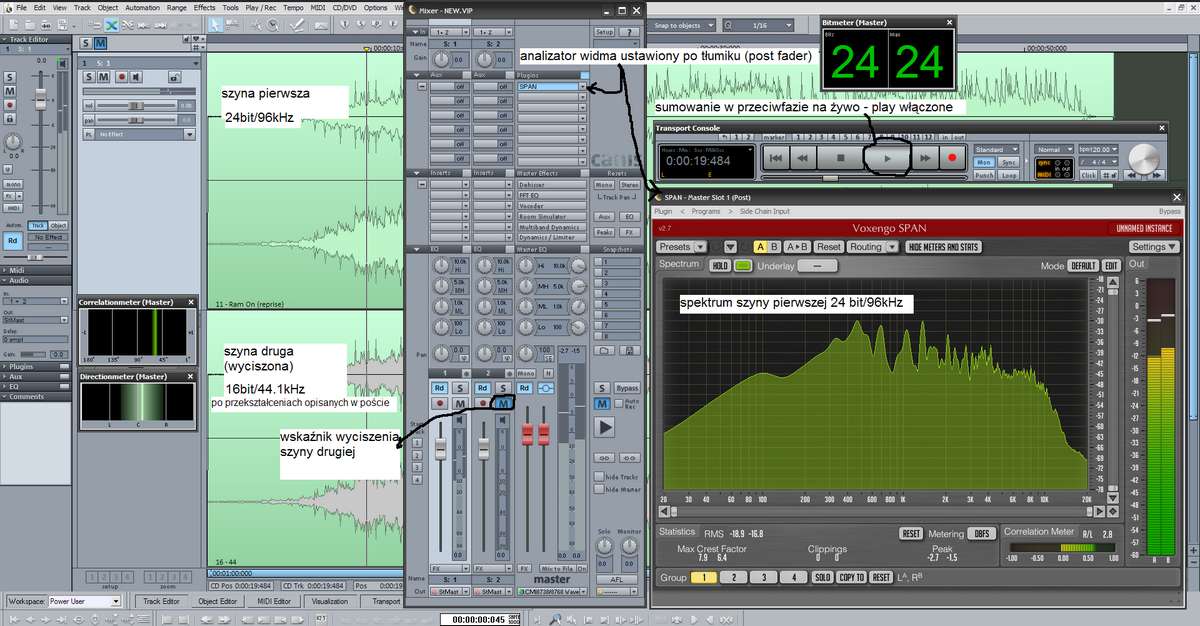The height and width of the screenshot is (626, 1200).
Task: Arm record on mixer channel 2
Action: coord(484,403)
